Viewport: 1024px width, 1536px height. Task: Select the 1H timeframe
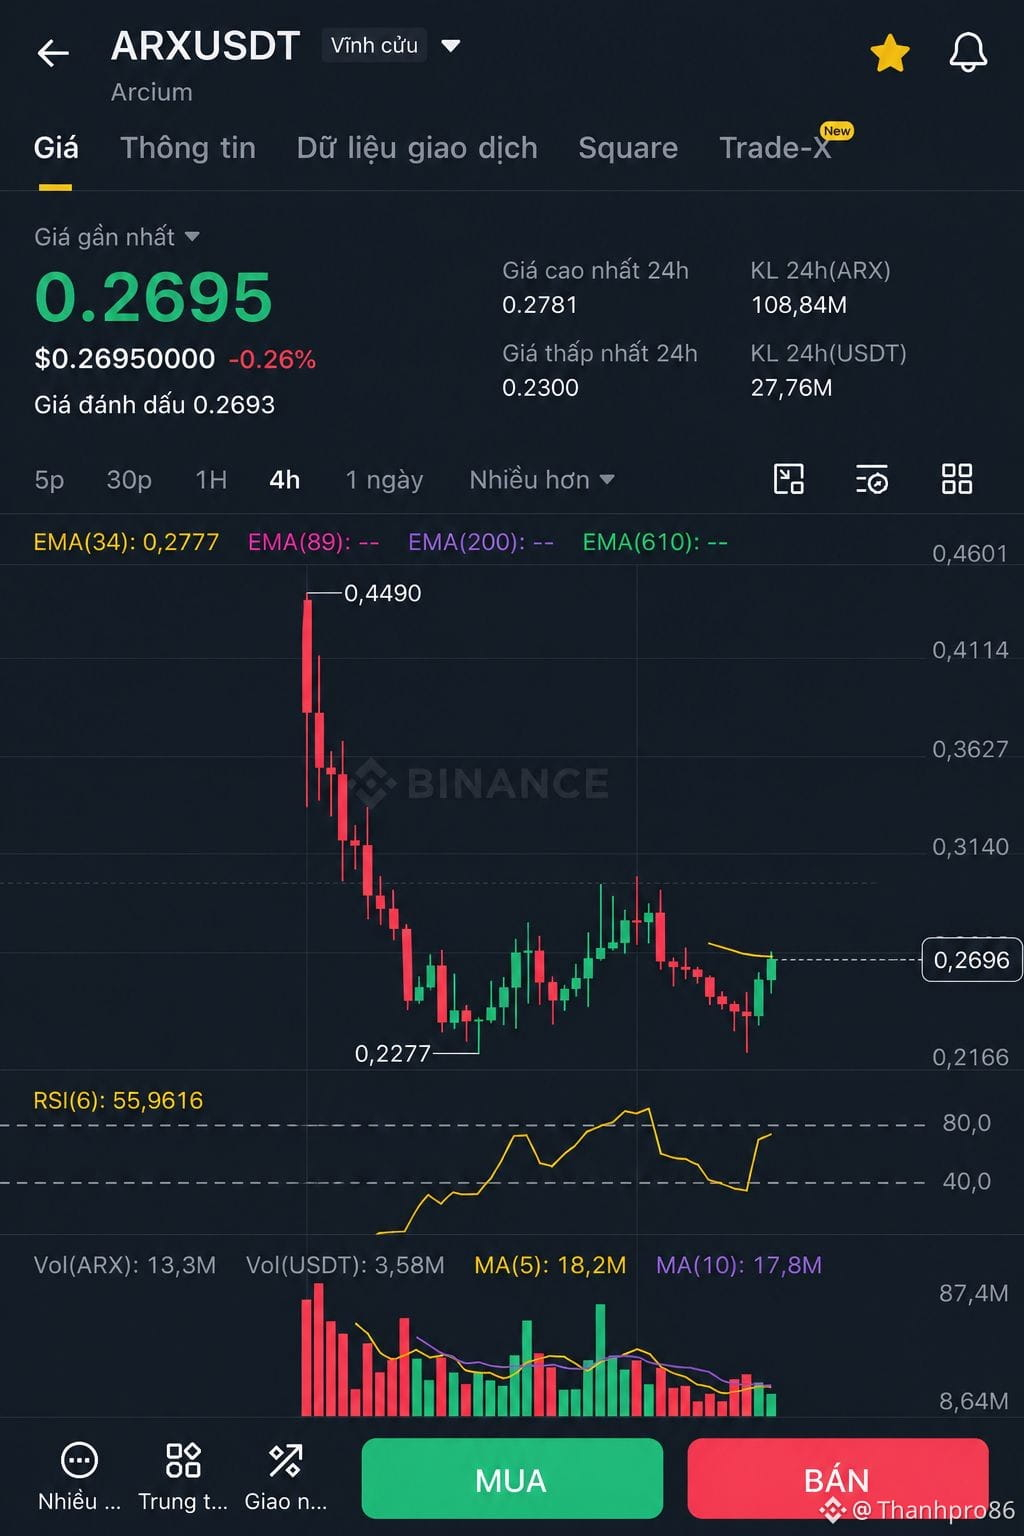tap(211, 480)
